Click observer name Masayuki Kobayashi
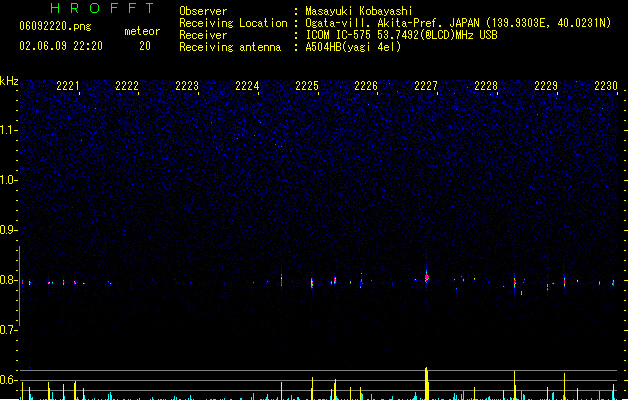The image size is (629, 400). (x=359, y=11)
